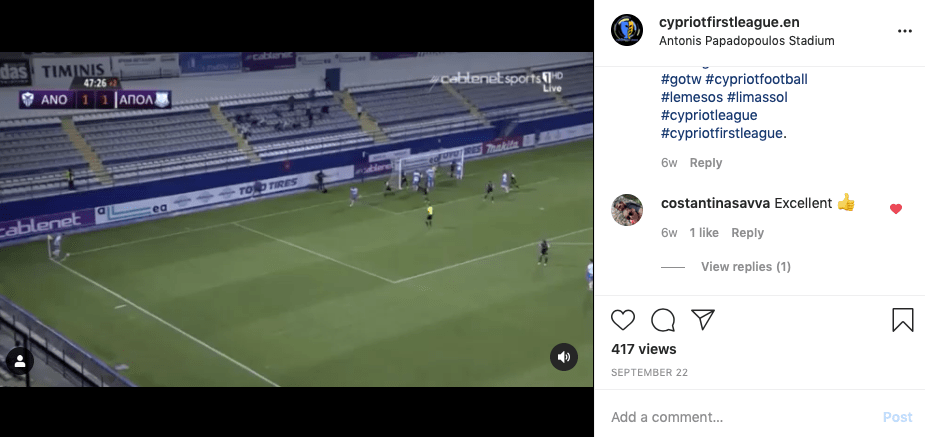View costantinasavva's comment 1 like count
The width and height of the screenshot is (925, 437).
704,233
